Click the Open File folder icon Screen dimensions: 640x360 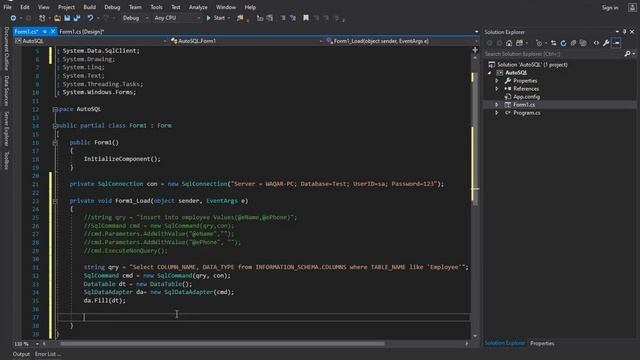(57, 18)
